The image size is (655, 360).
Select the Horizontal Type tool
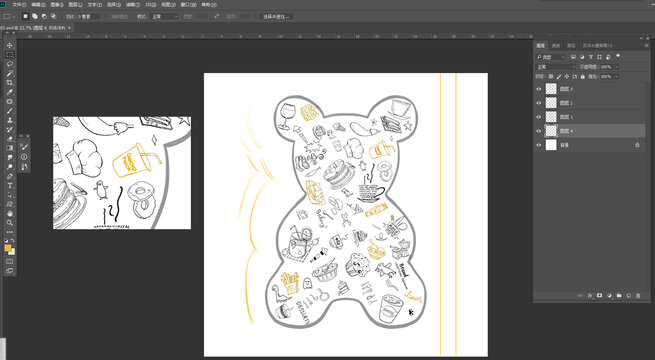(x=10, y=186)
